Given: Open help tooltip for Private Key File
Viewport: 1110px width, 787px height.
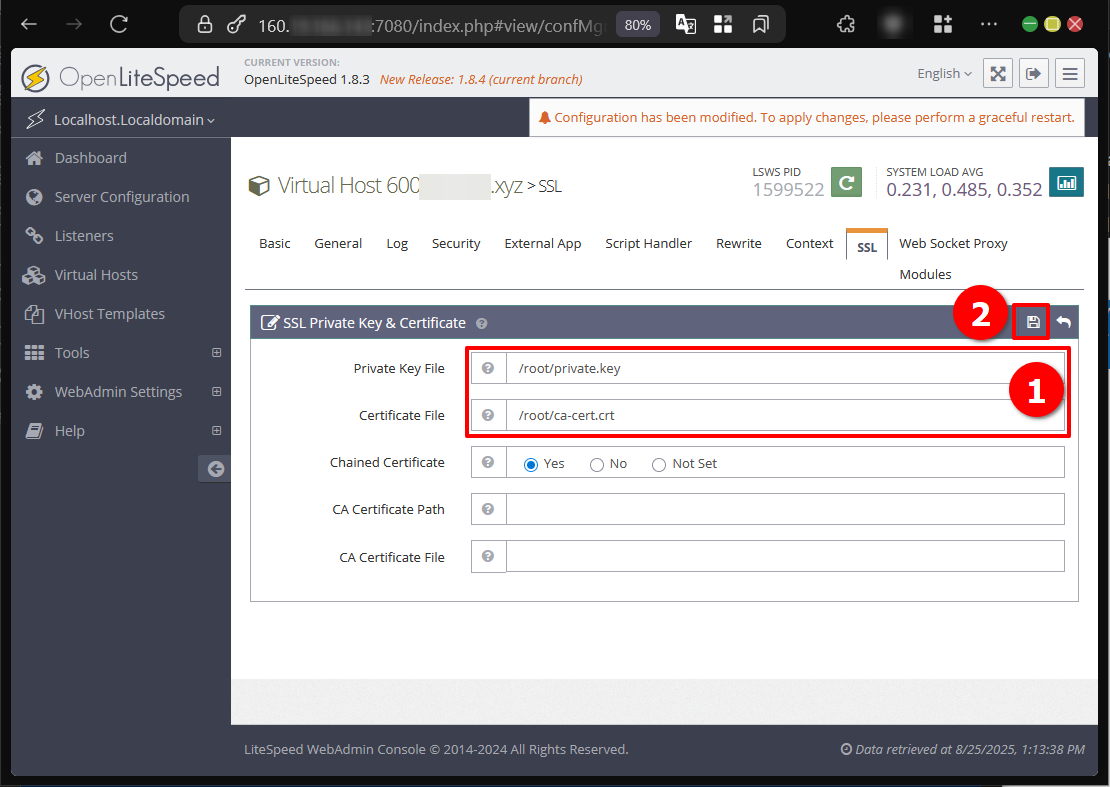Looking at the screenshot, I should point(488,368).
